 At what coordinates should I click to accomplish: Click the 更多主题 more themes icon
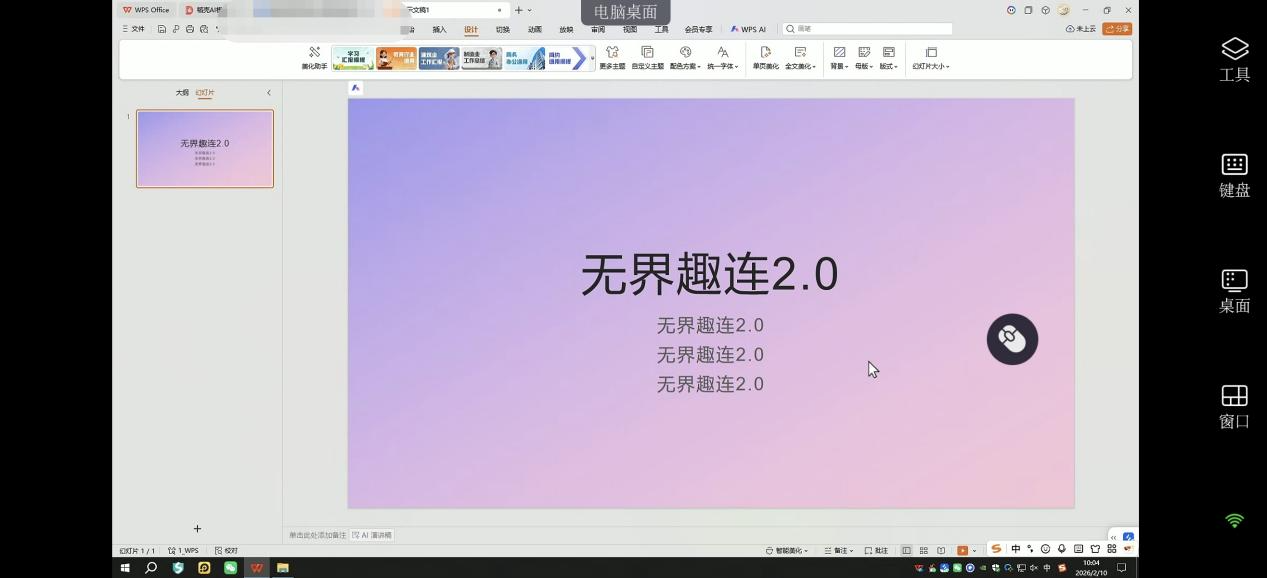pyautogui.click(x=611, y=57)
